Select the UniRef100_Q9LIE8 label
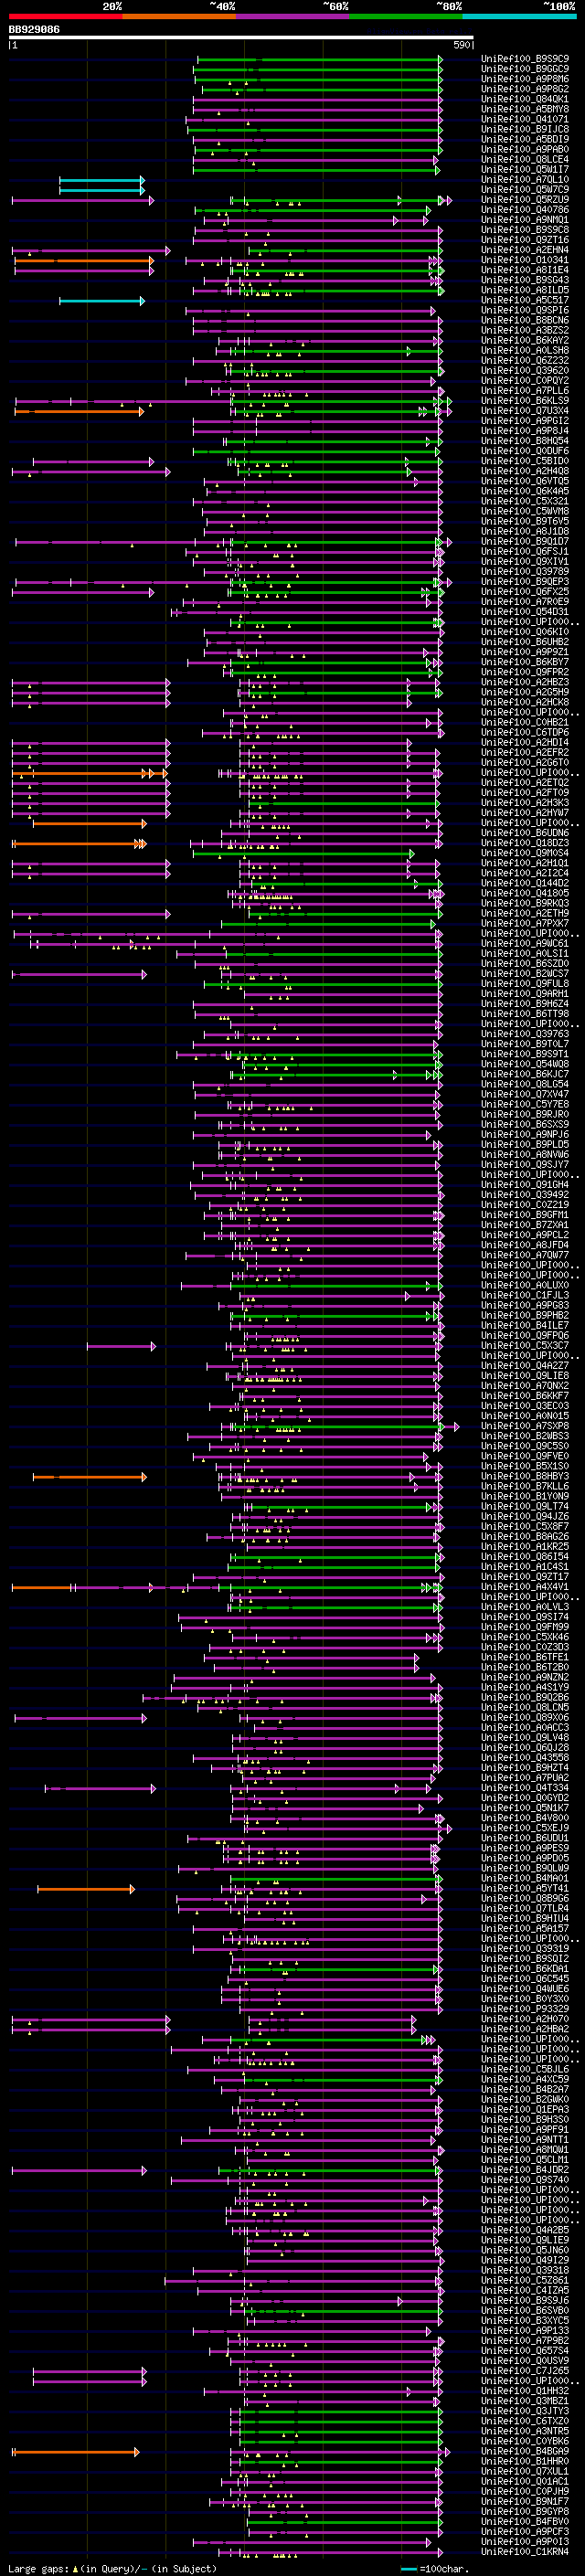 click(x=525, y=1376)
